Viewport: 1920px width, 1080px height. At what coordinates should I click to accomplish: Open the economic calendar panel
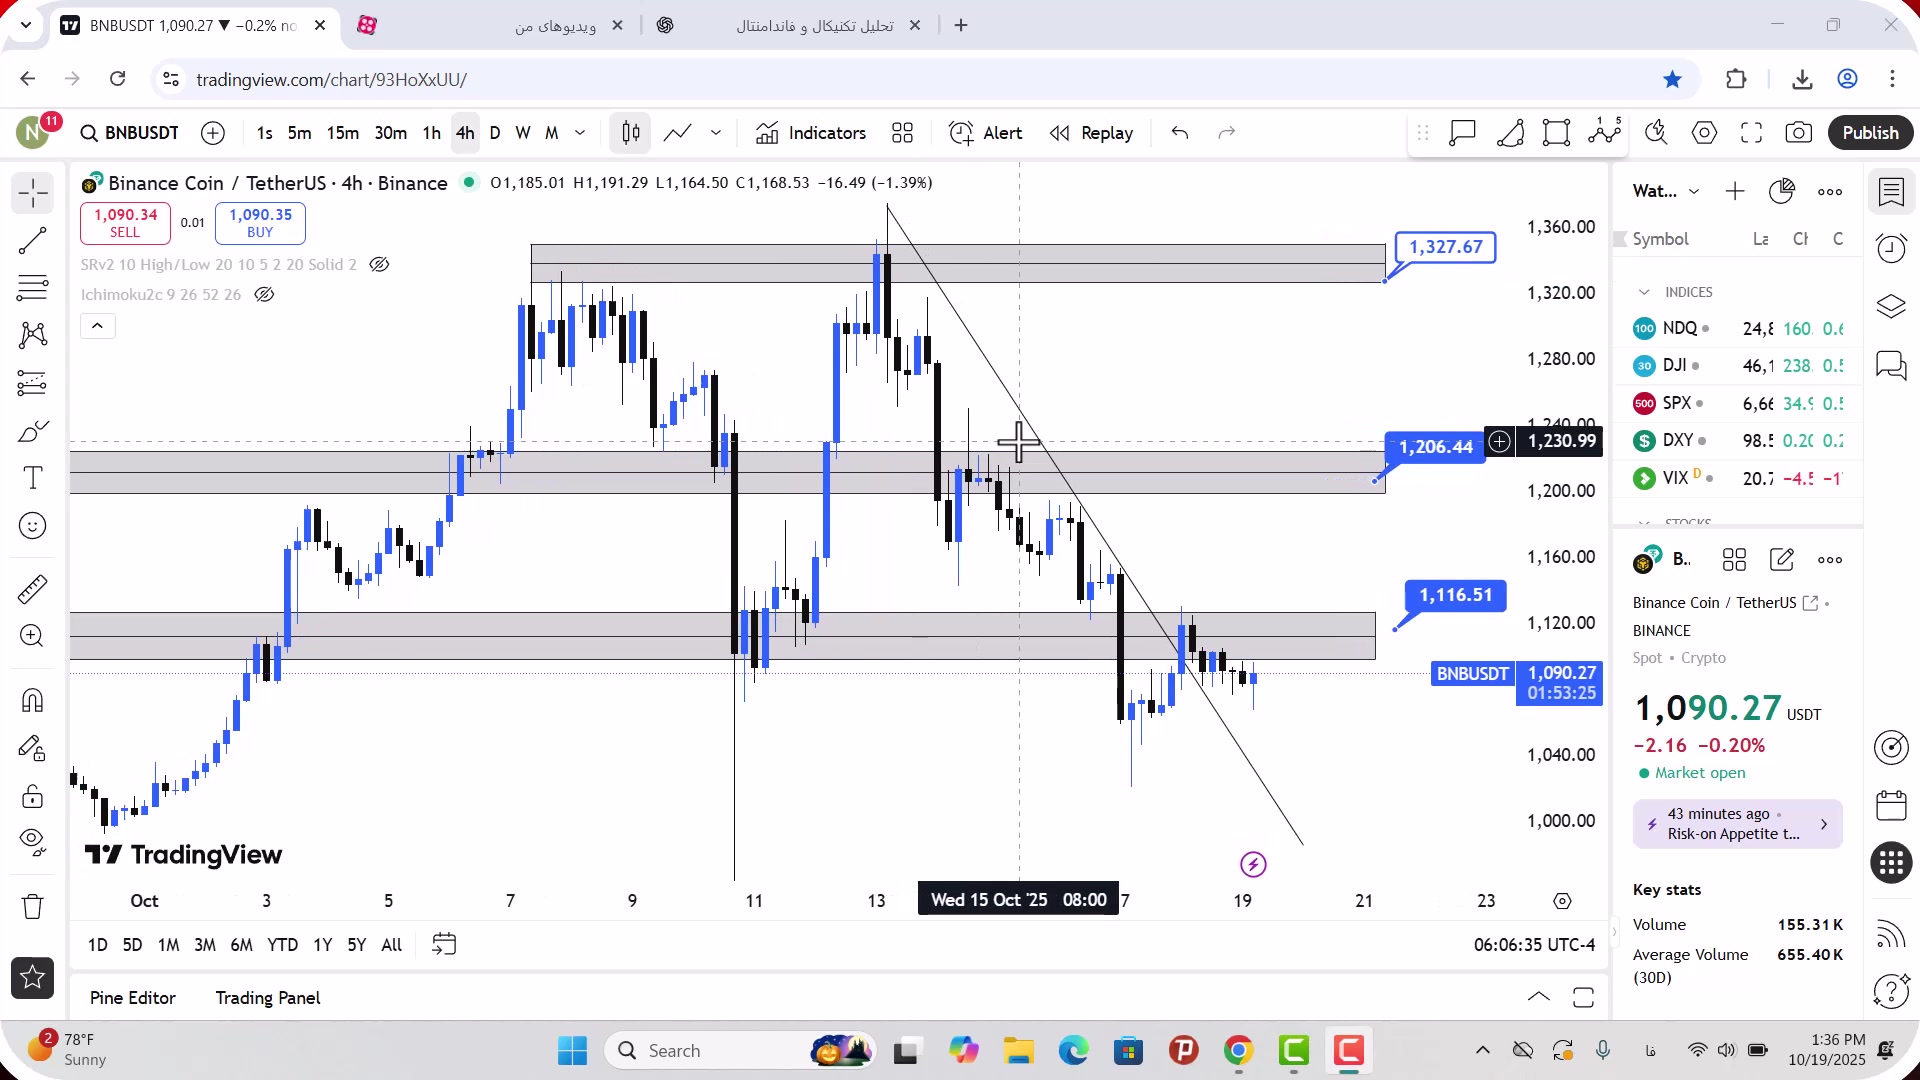click(1891, 805)
